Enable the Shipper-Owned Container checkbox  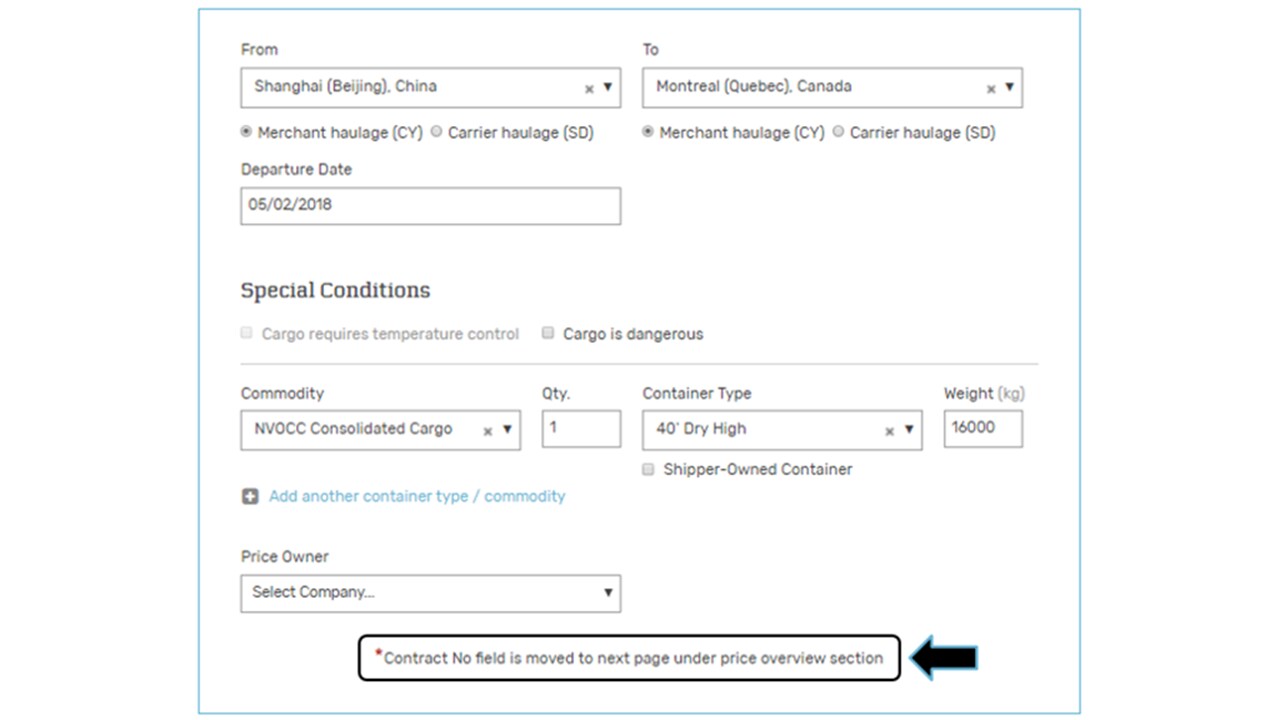coord(648,469)
